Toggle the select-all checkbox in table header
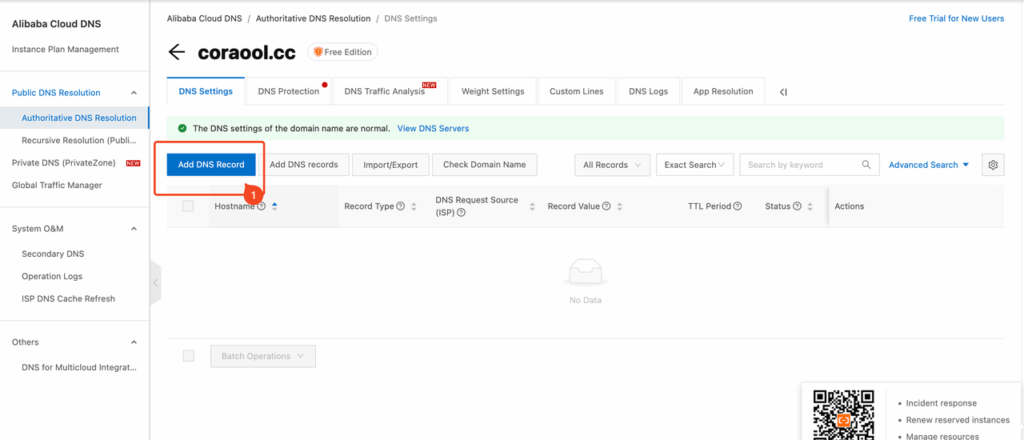This screenshot has height=440, width=1024. click(x=188, y=206)
